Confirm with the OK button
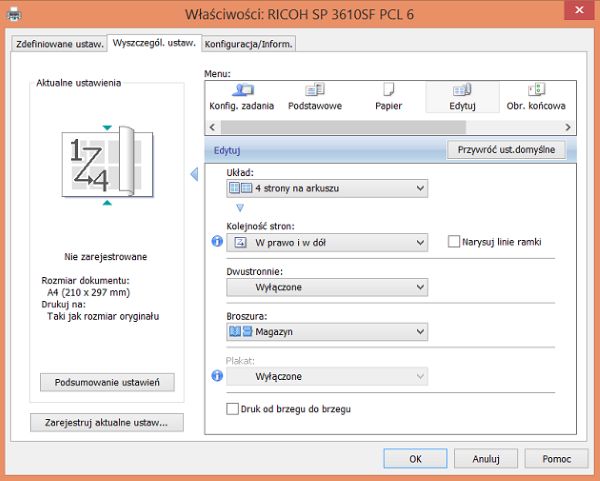 (x=415, y=458)
